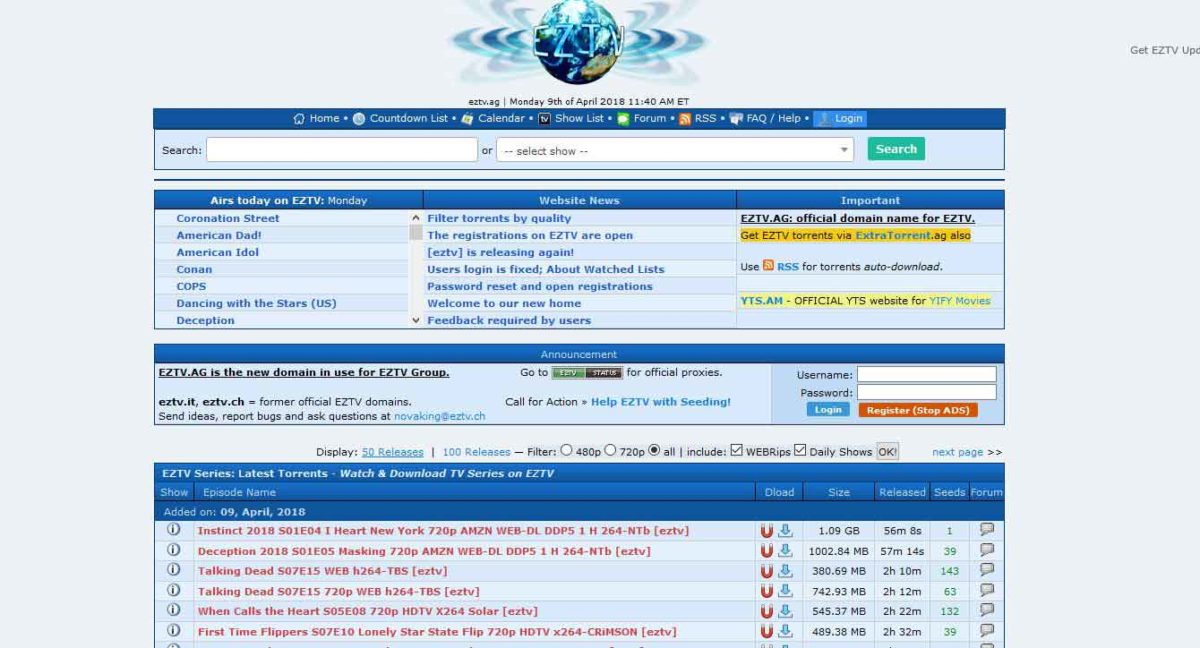Focus the Search text field
Viewport: 1200px width, 648px height.
[342, 150]
